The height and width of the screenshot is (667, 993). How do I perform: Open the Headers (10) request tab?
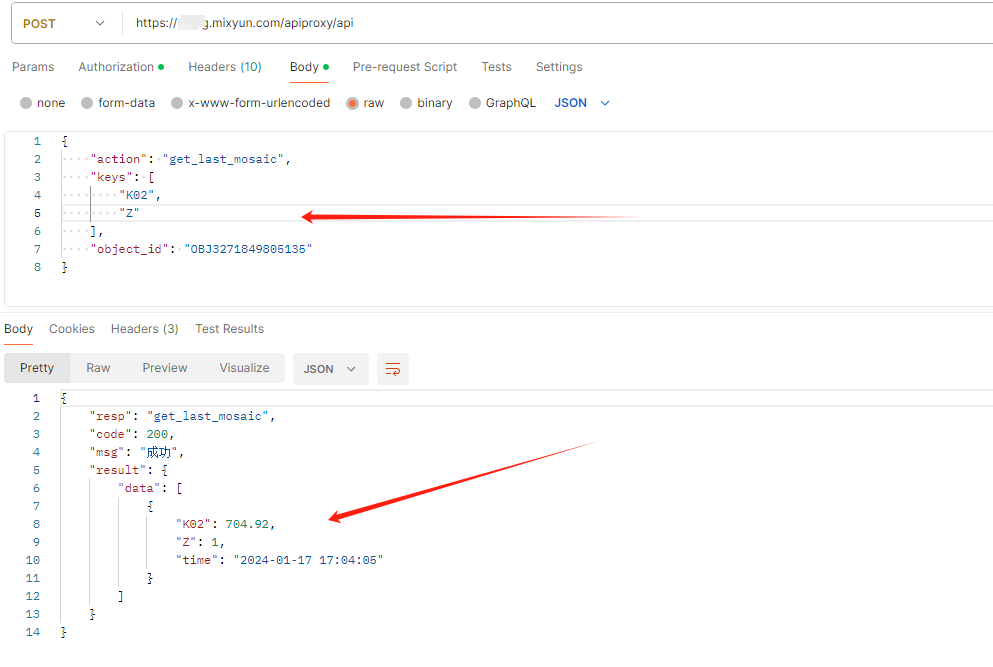coord(225,67)
